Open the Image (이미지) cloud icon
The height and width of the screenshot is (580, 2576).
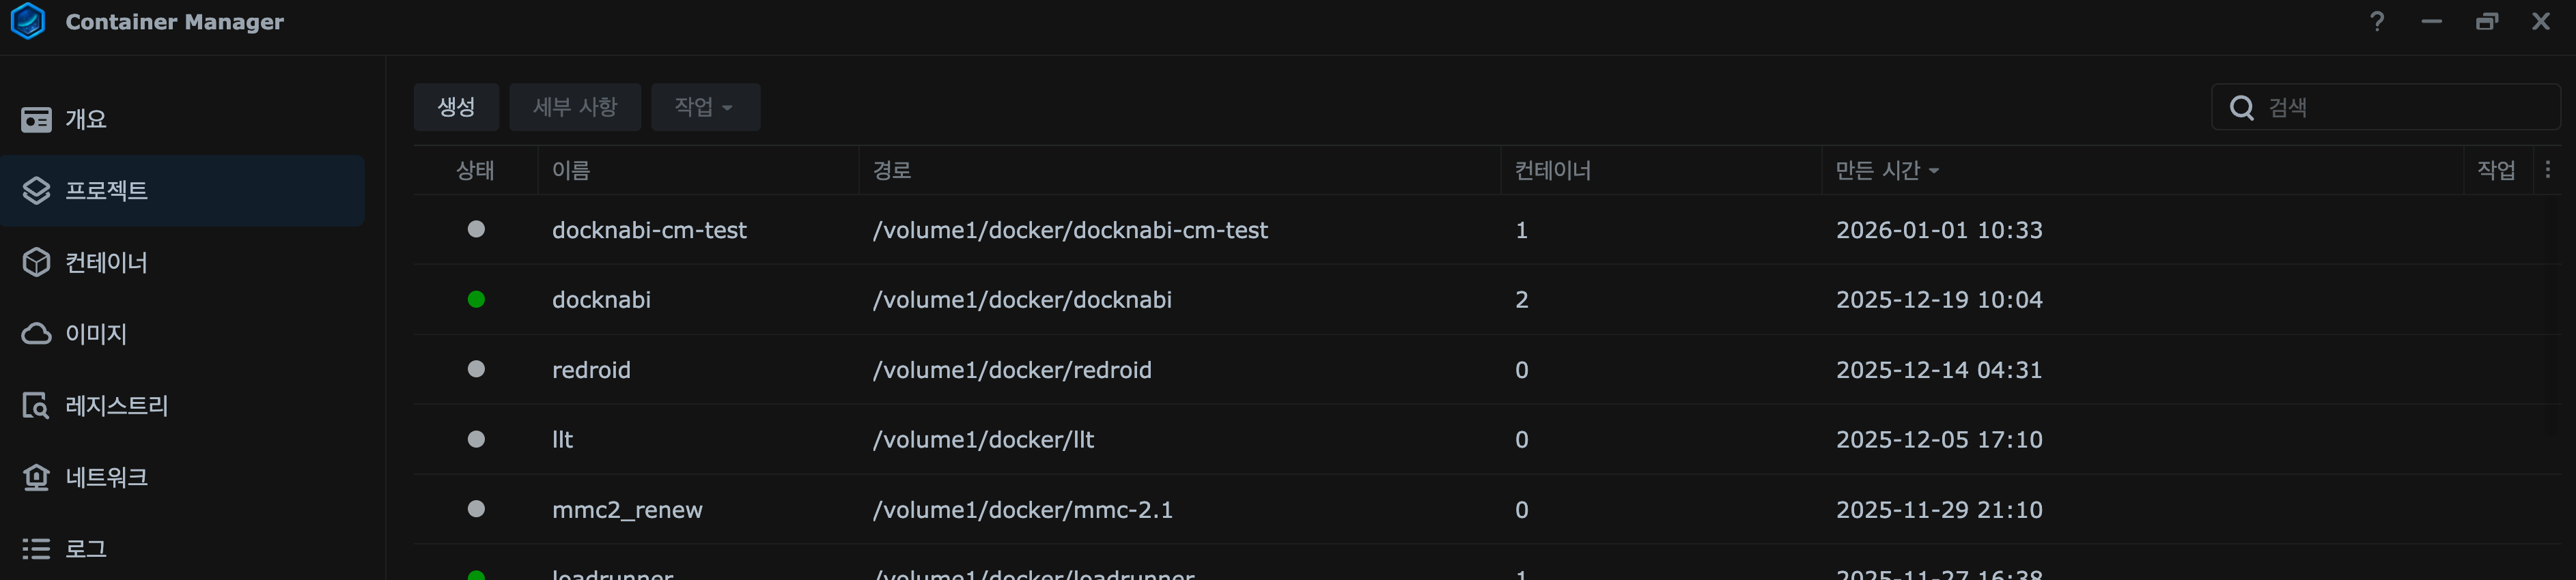point(36,334)
